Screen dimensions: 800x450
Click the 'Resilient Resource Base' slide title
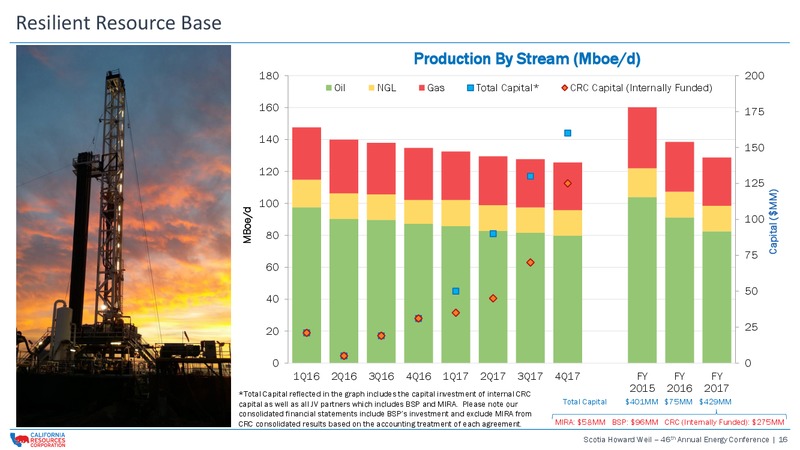tap(119, 23)
